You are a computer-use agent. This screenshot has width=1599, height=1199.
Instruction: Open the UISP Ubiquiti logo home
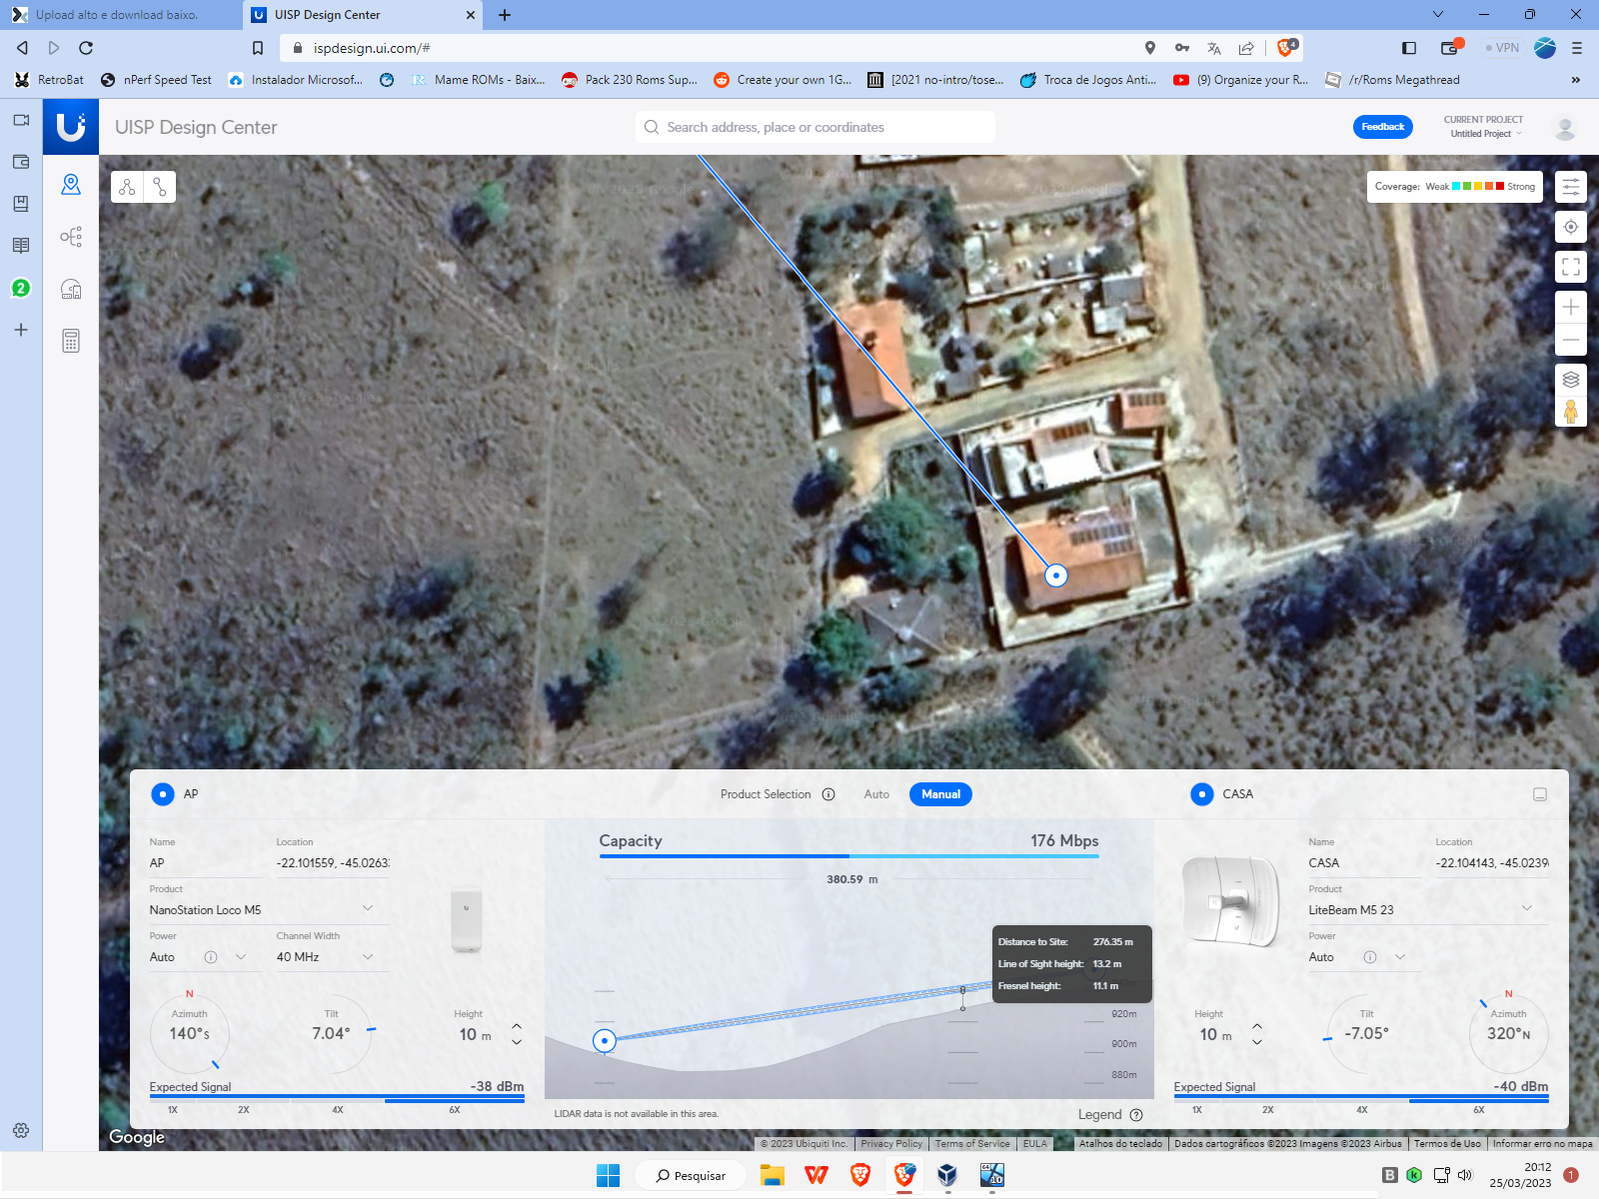pos(71,127)
